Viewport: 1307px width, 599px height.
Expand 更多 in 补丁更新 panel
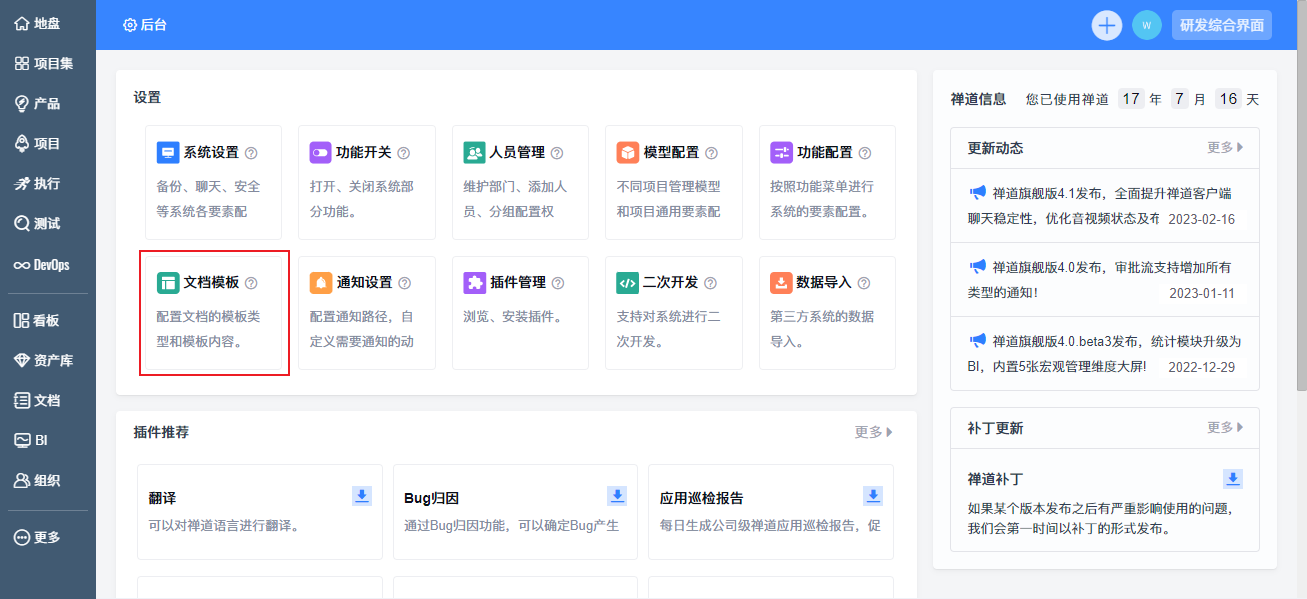(1225, 427)
